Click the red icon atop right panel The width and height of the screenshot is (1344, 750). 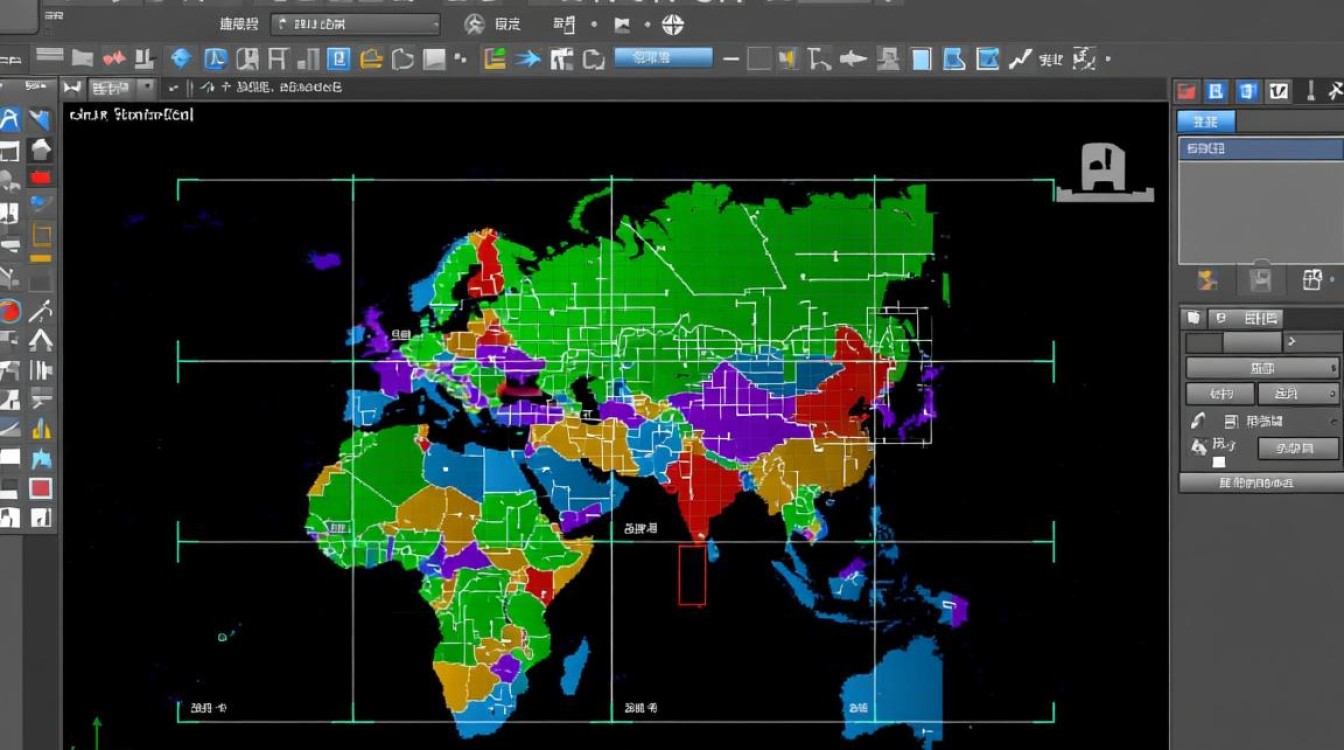click(1187, 92)
